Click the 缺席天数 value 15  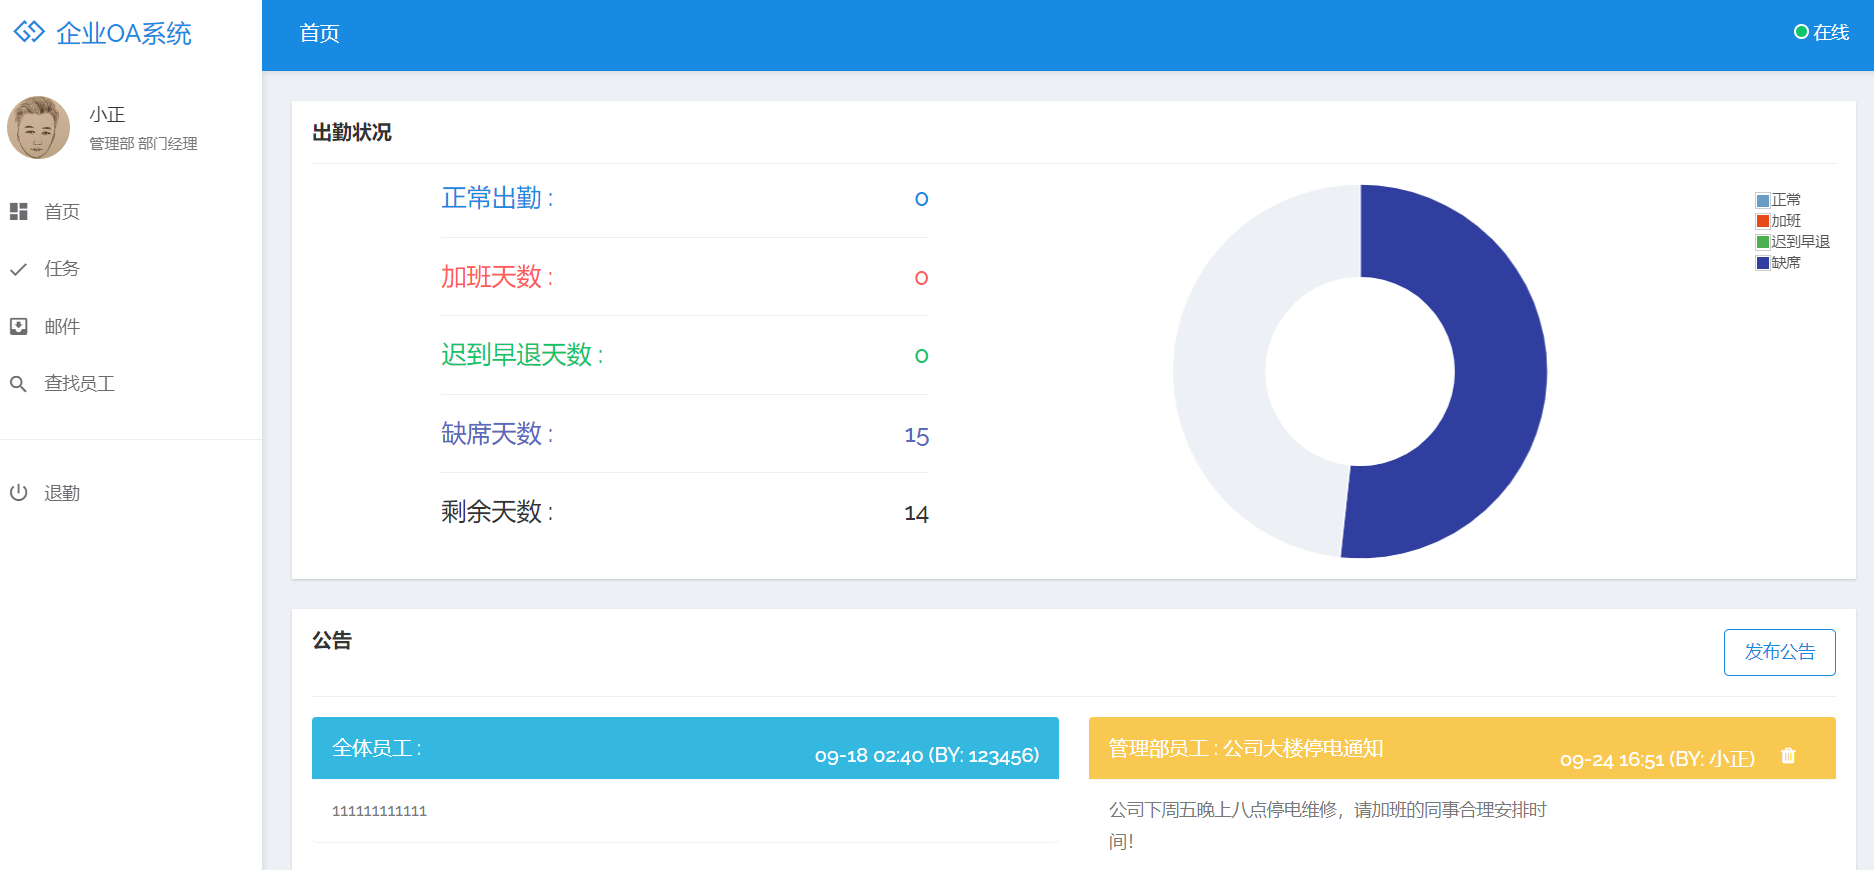pos(917,436)
